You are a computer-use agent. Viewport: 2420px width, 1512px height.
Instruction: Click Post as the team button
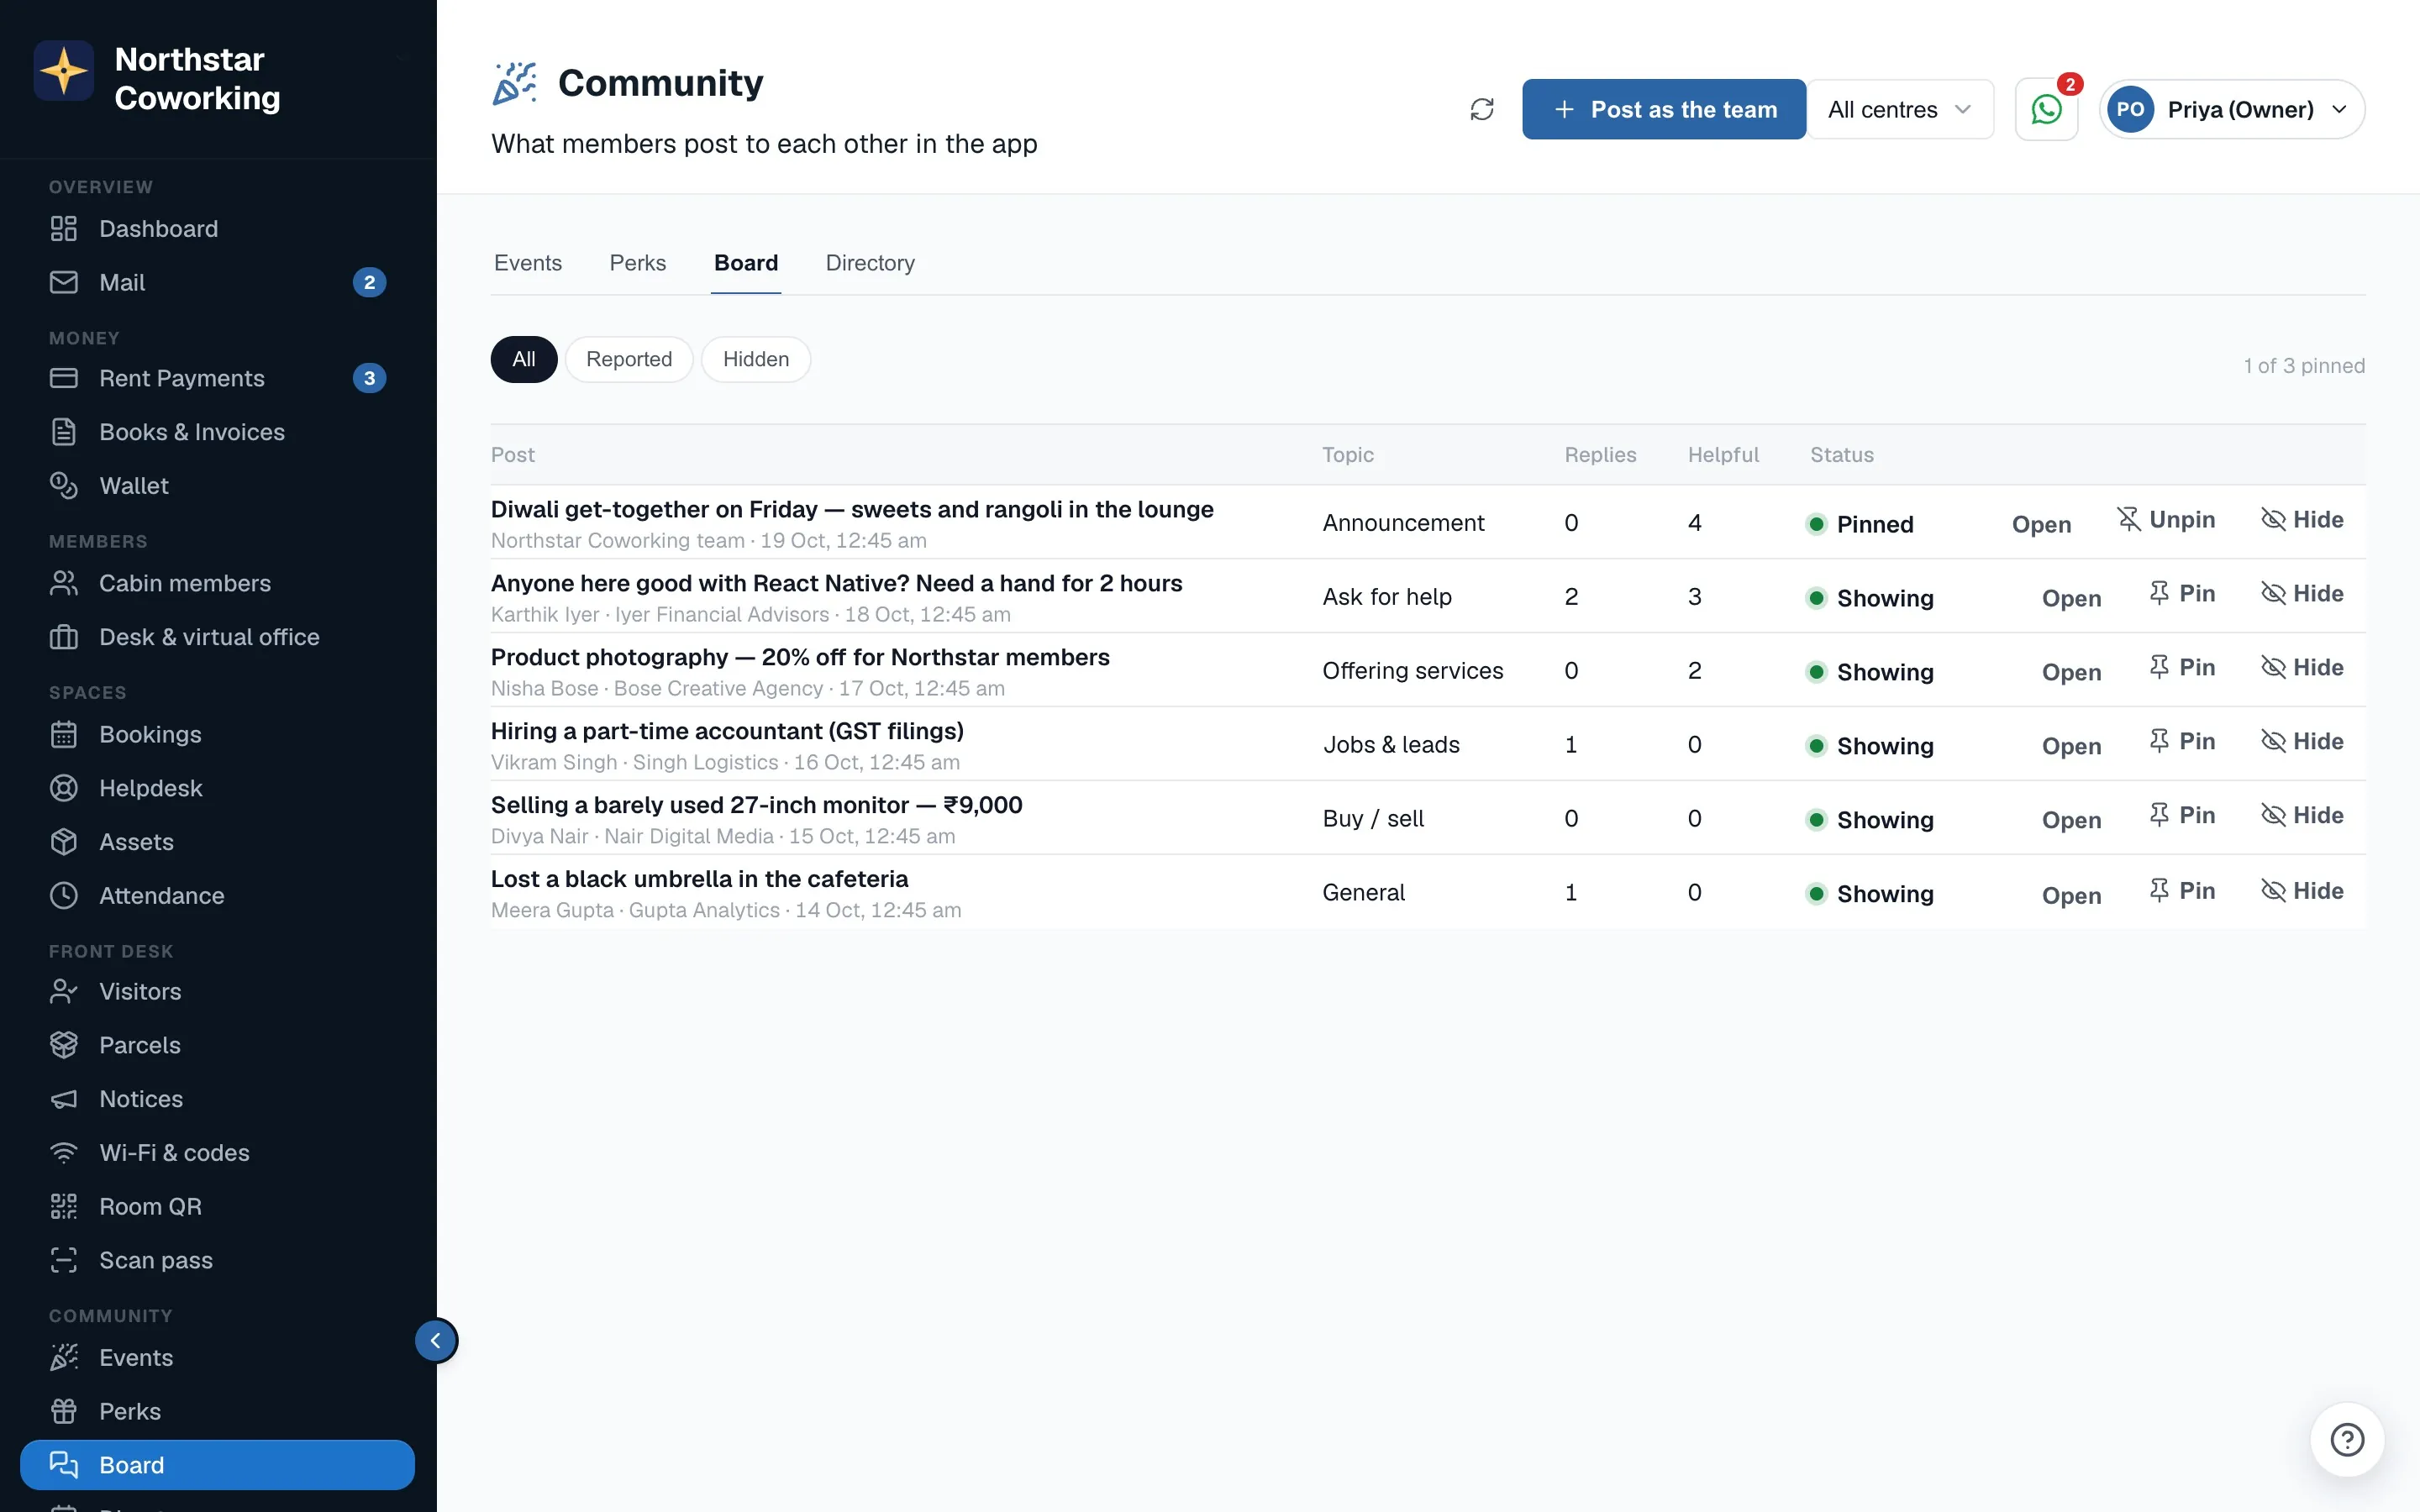1664,109
